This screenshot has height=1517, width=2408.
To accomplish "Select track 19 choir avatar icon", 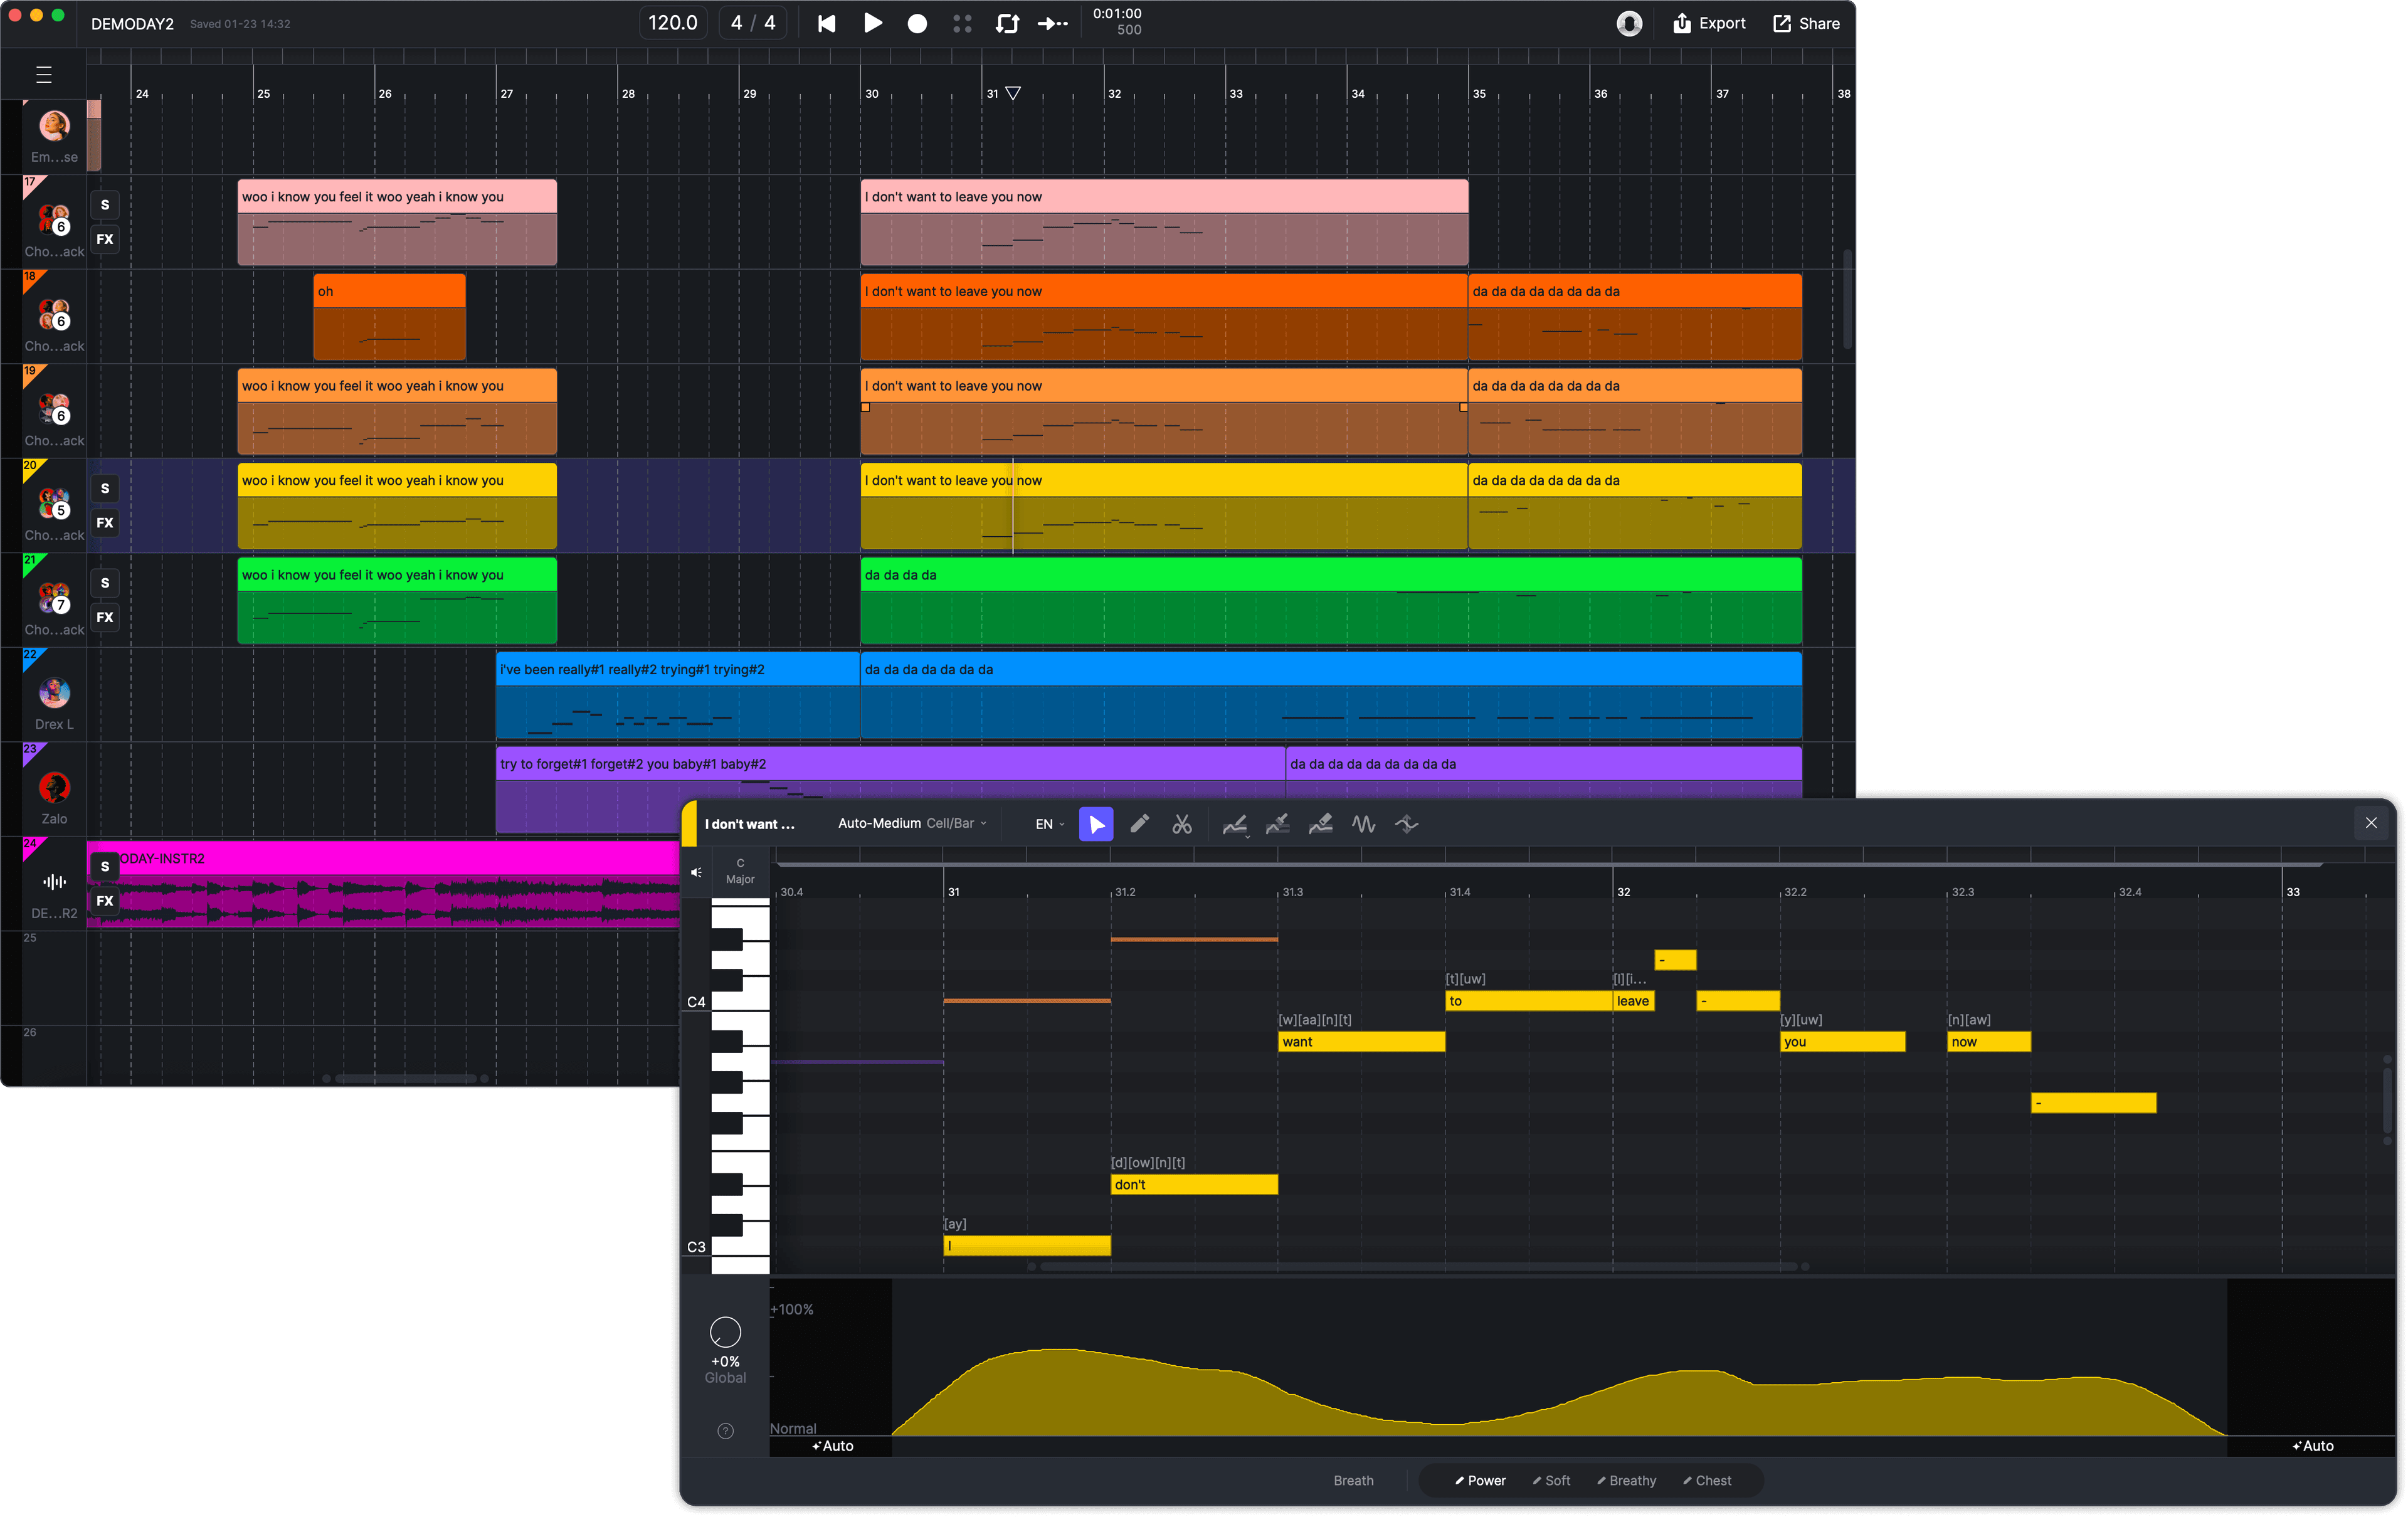I will pyautogui.click(x=54, y=409).
